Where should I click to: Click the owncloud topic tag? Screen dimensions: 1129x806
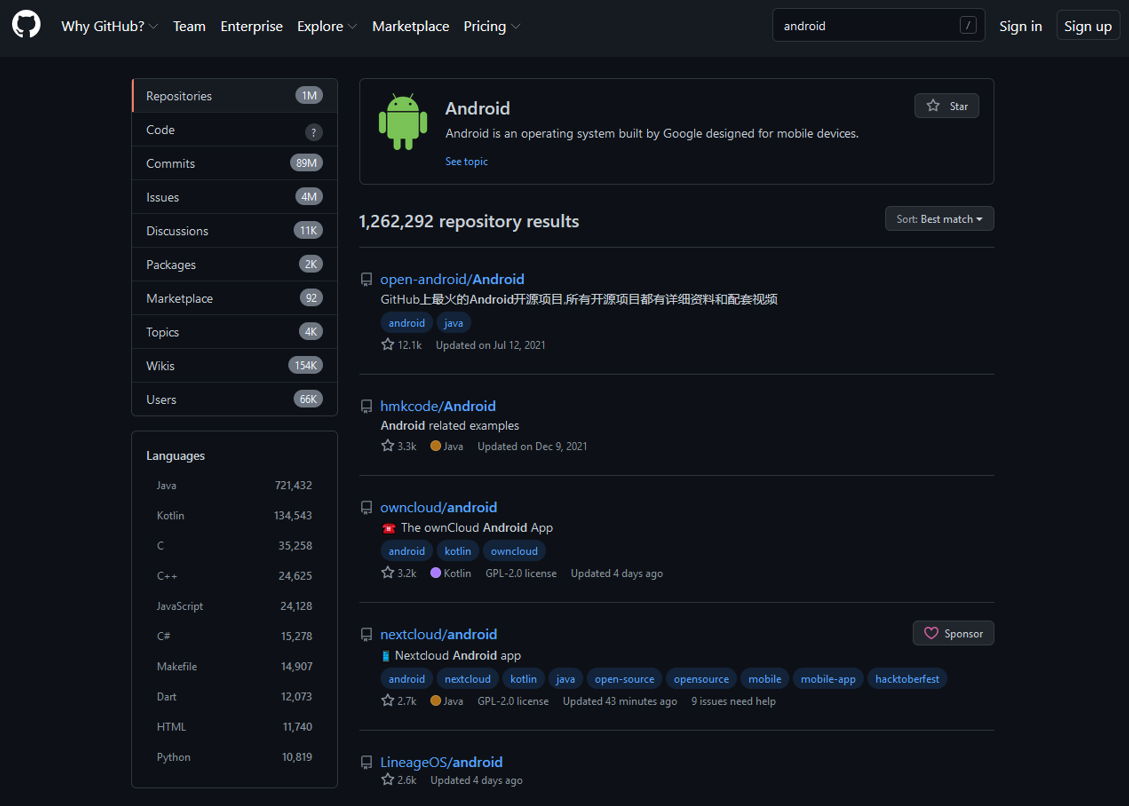coord(514,552)
